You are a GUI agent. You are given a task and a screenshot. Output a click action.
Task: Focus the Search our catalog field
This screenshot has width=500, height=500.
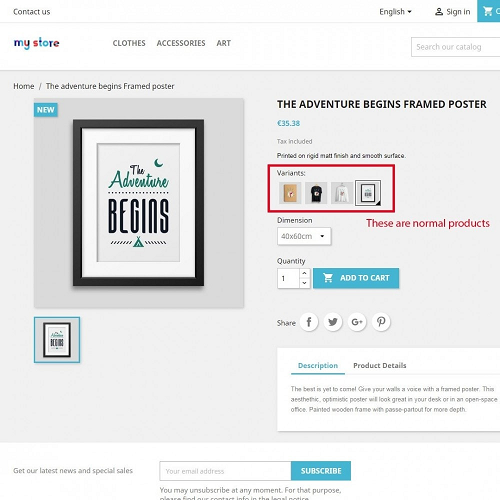456,47
